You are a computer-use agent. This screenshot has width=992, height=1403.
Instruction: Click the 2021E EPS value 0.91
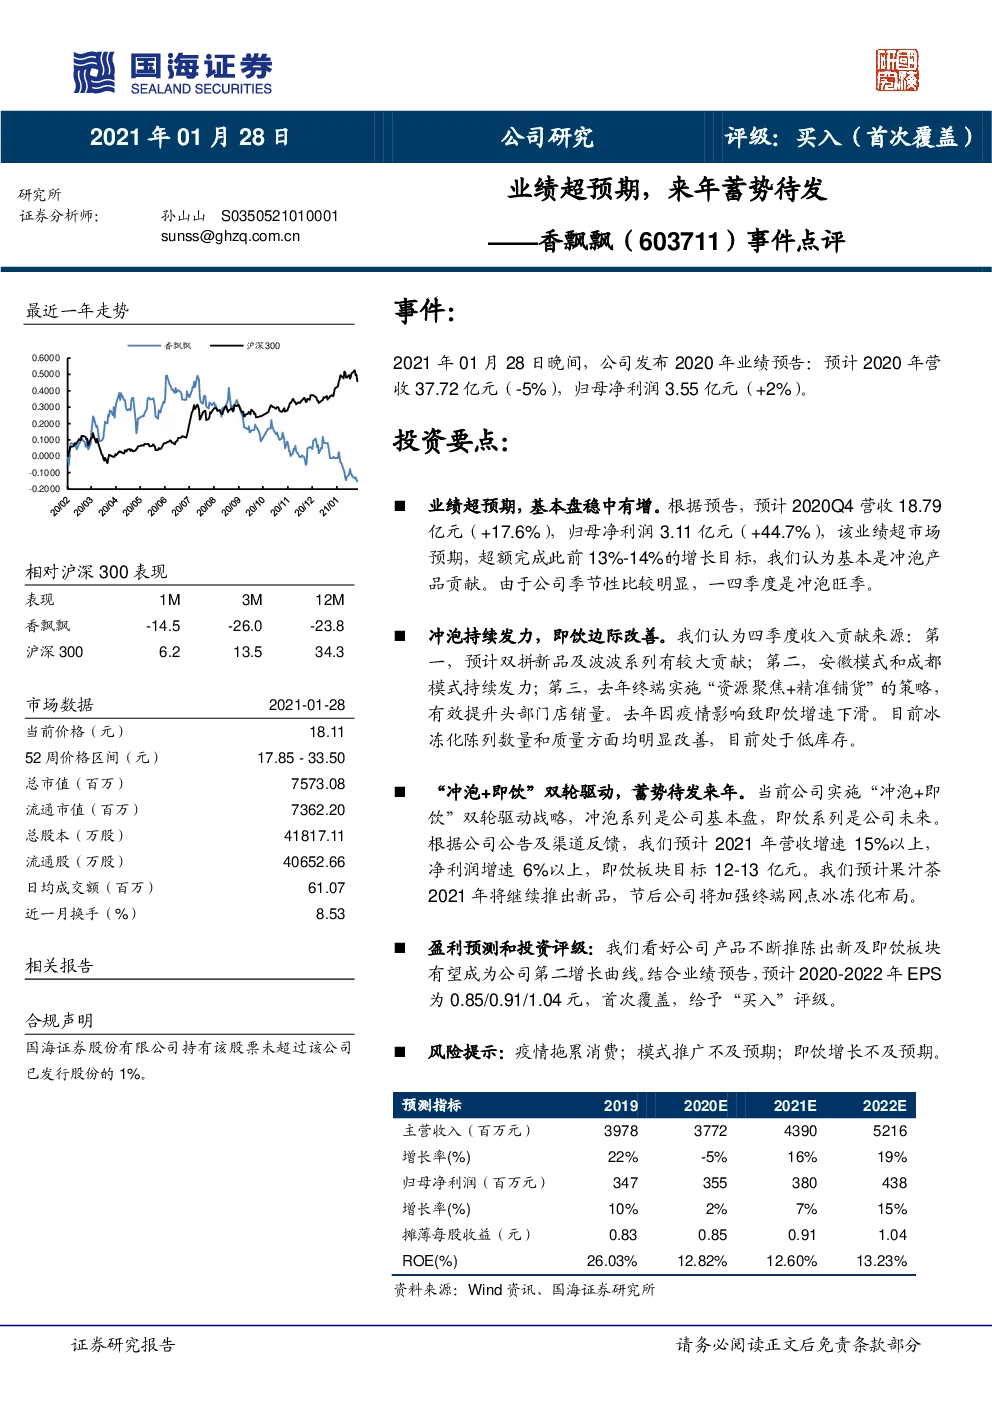(x=802, y=1235)
